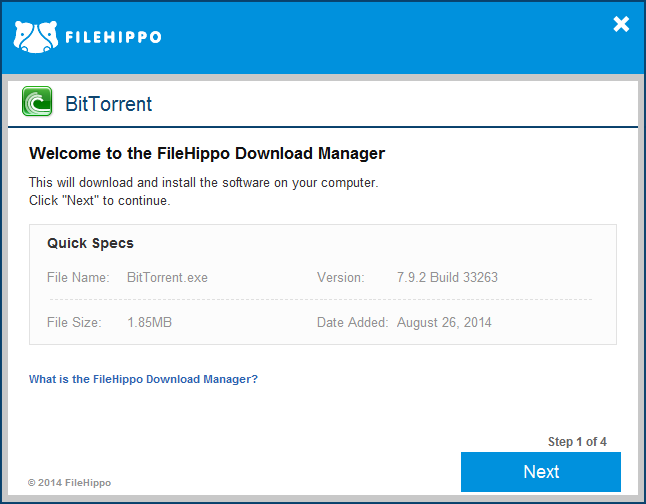Click the 'Version:' label
The height and width of the screenshot is (504, 646).
[x=341, y=277]
